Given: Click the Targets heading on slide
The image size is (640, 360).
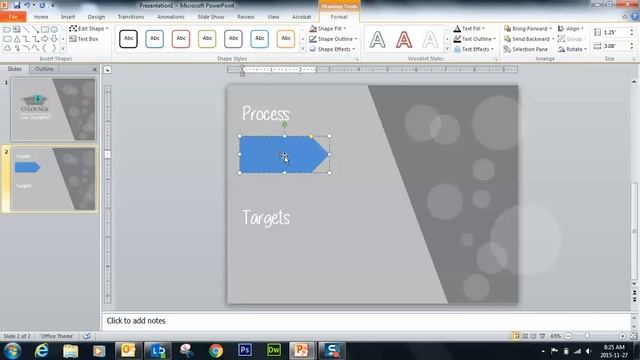Looking at the screenshot, I should click(266, 218).
